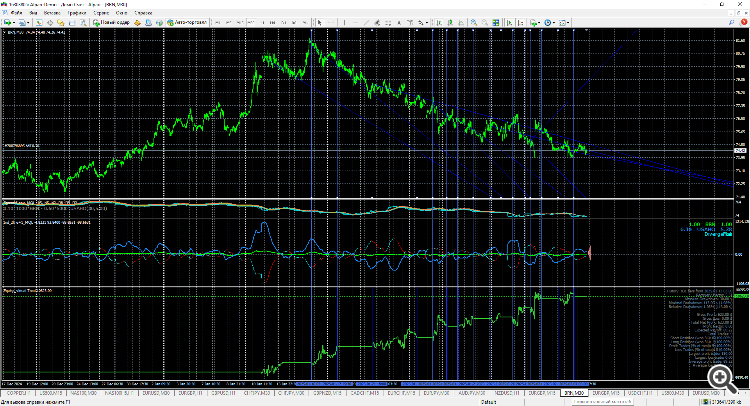Select the Trendline drawing tool
Image resolution: width=750 pixels, height=406 pixels.
click(x=366, y=22)
